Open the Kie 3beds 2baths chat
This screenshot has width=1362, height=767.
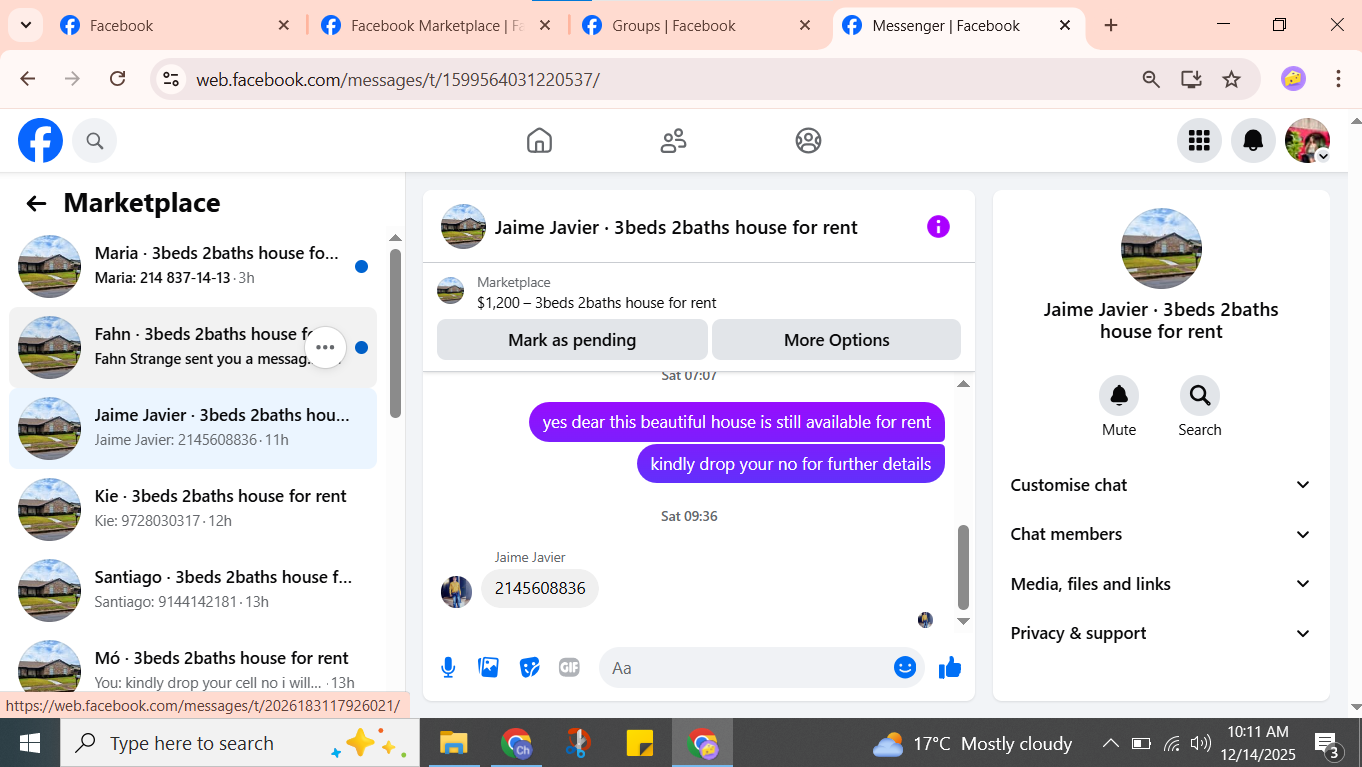click(193, 509)
